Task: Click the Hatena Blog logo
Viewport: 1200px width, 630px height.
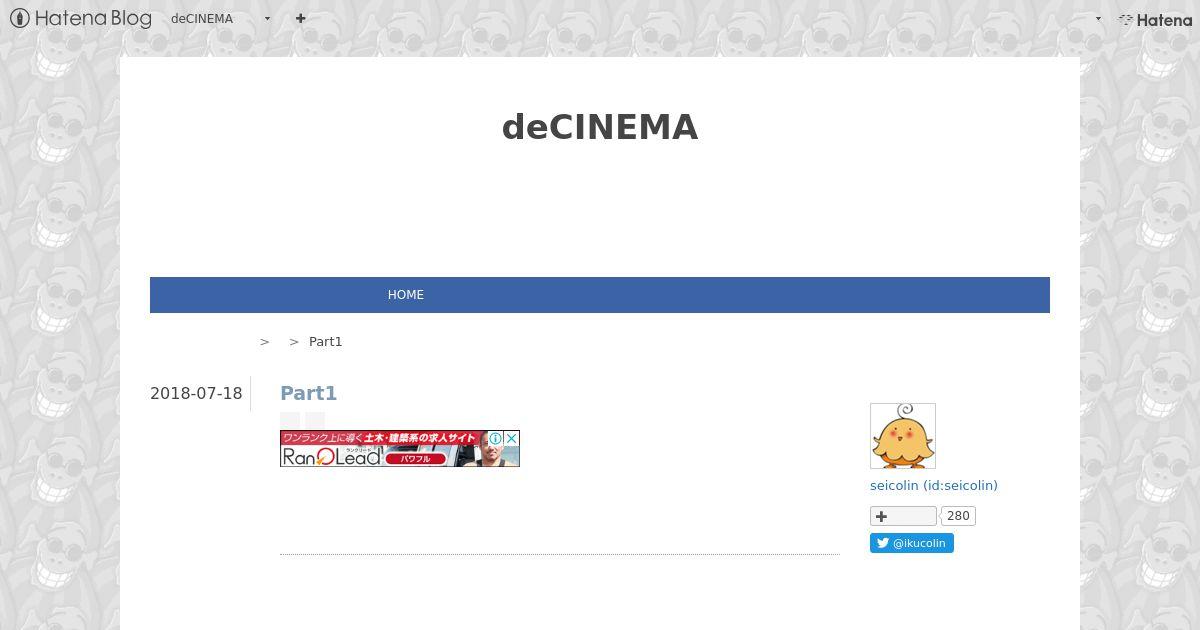Action: (x=81, y=18)
